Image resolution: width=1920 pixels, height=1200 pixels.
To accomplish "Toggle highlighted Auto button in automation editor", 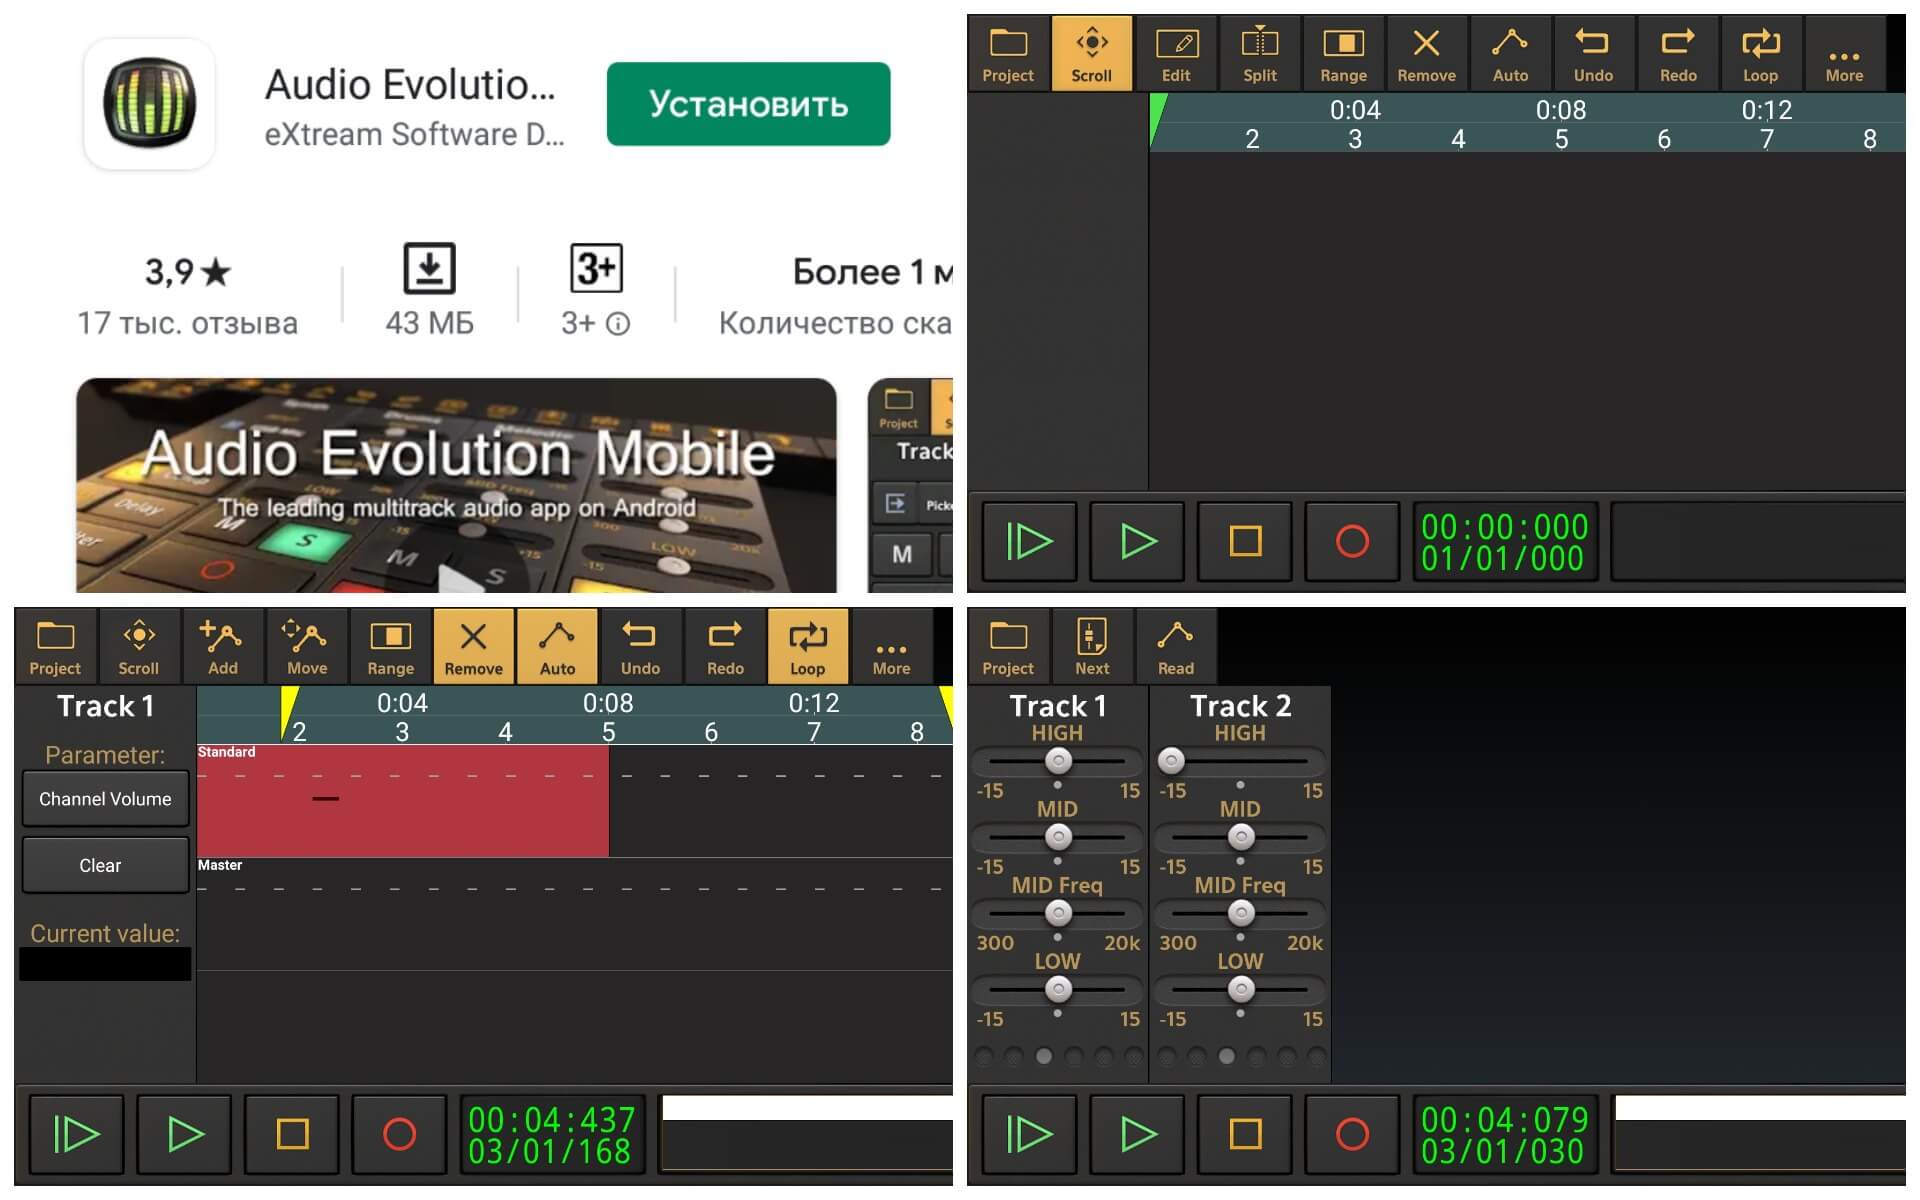I will point(557,647).
